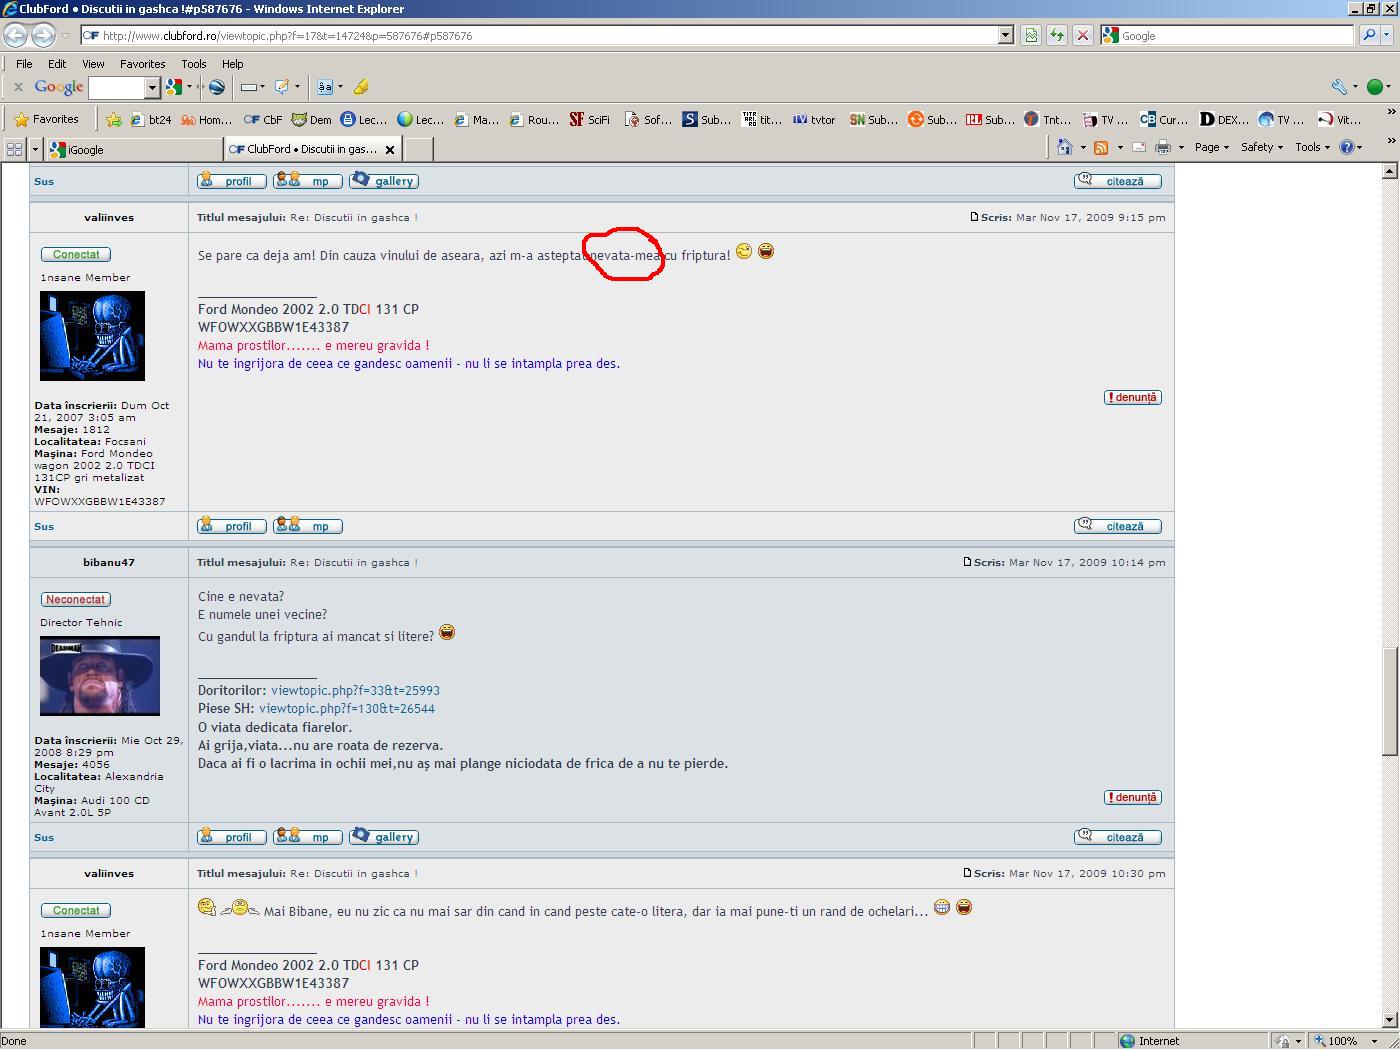Viewport: 1400px width, 1050px height.
Task: Click denunță button in bibanu47's post
Action: click(x=1132, y=797)
